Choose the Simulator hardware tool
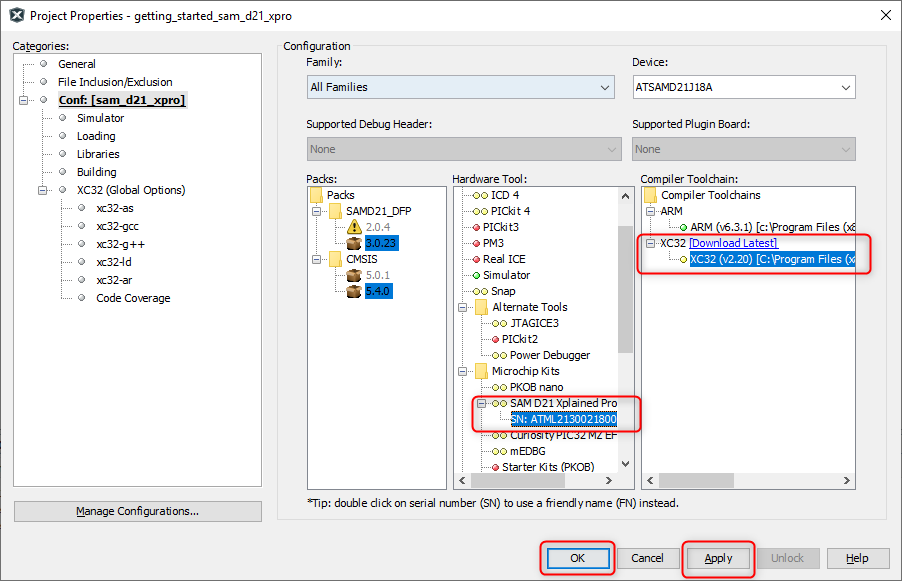Screen dimensions: 902x581 506,275
